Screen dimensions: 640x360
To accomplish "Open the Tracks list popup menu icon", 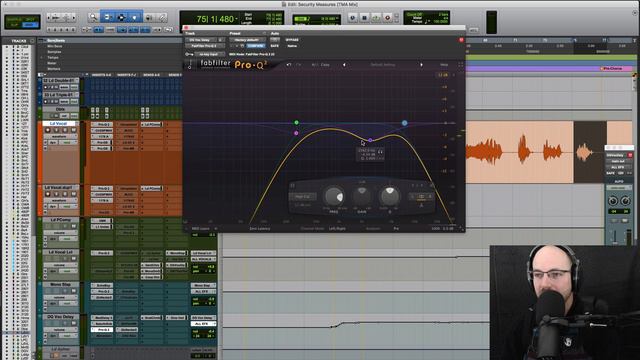I will [32, 41].
